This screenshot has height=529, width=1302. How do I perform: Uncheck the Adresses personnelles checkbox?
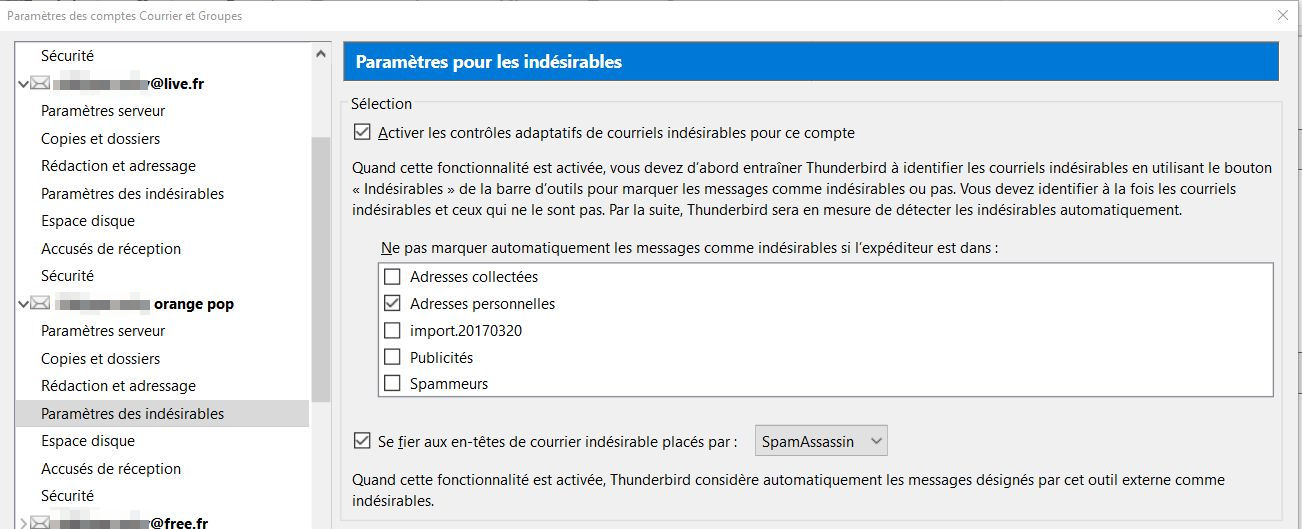point(392,304)
